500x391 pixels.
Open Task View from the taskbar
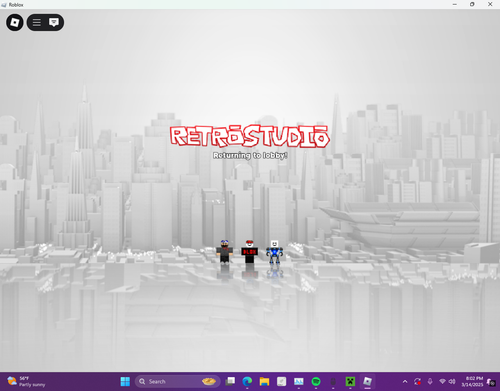tap(230, 381)
